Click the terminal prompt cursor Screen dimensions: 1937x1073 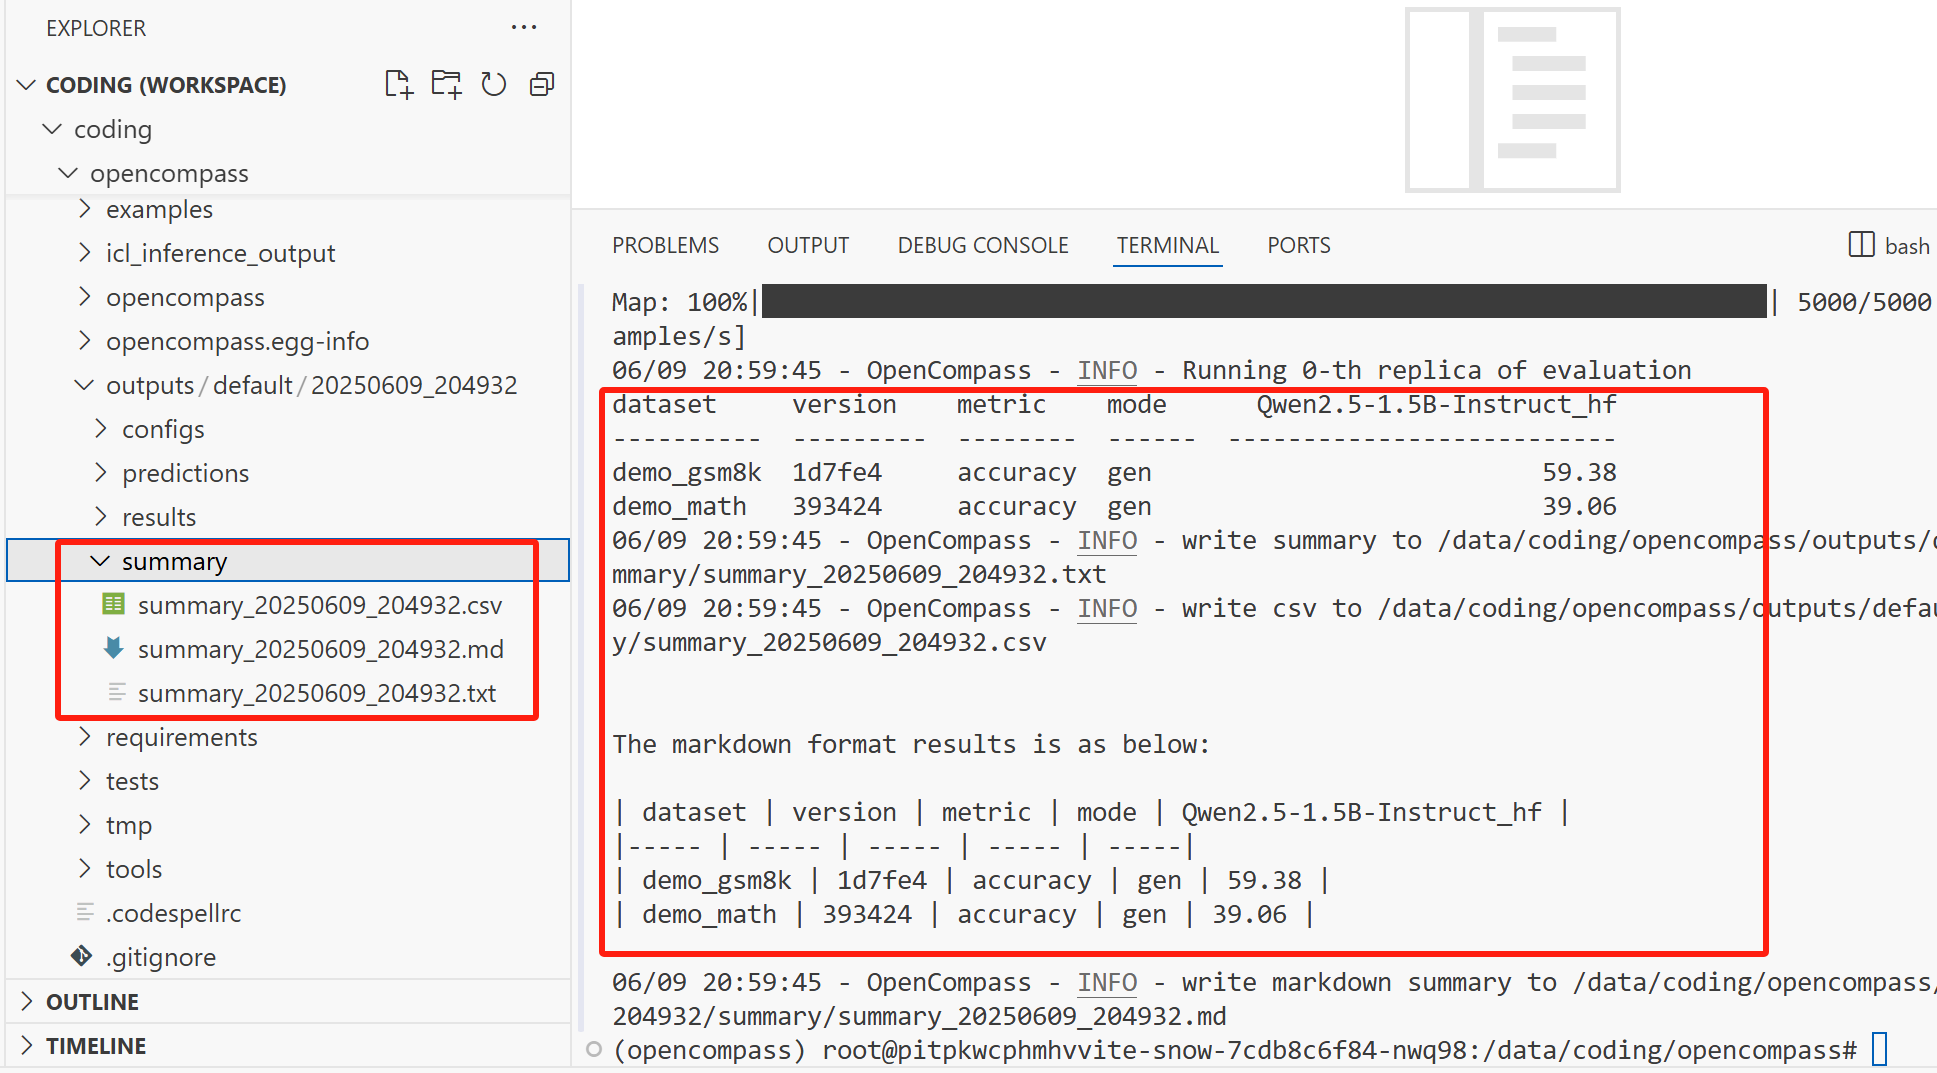(x=1879, y=1049)
